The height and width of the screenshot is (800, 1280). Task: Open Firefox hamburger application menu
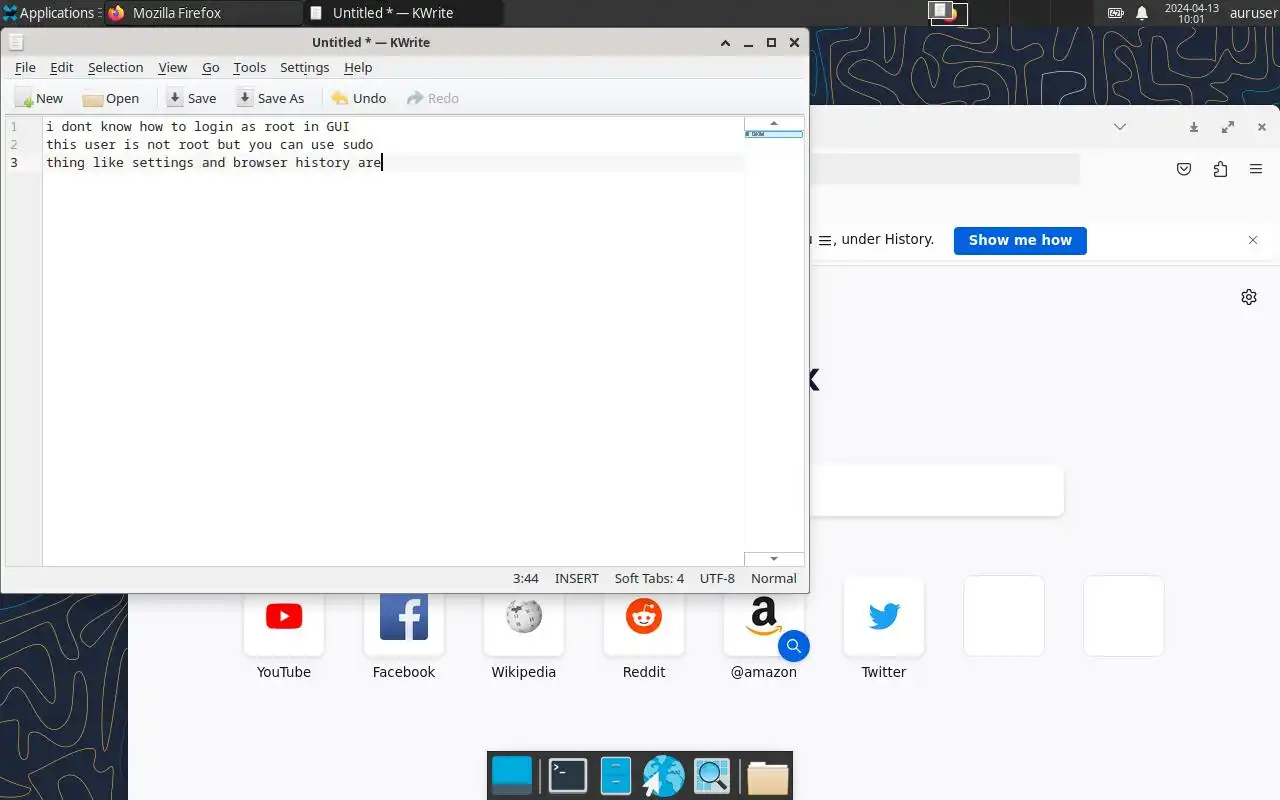click(x=1256, y=169)
